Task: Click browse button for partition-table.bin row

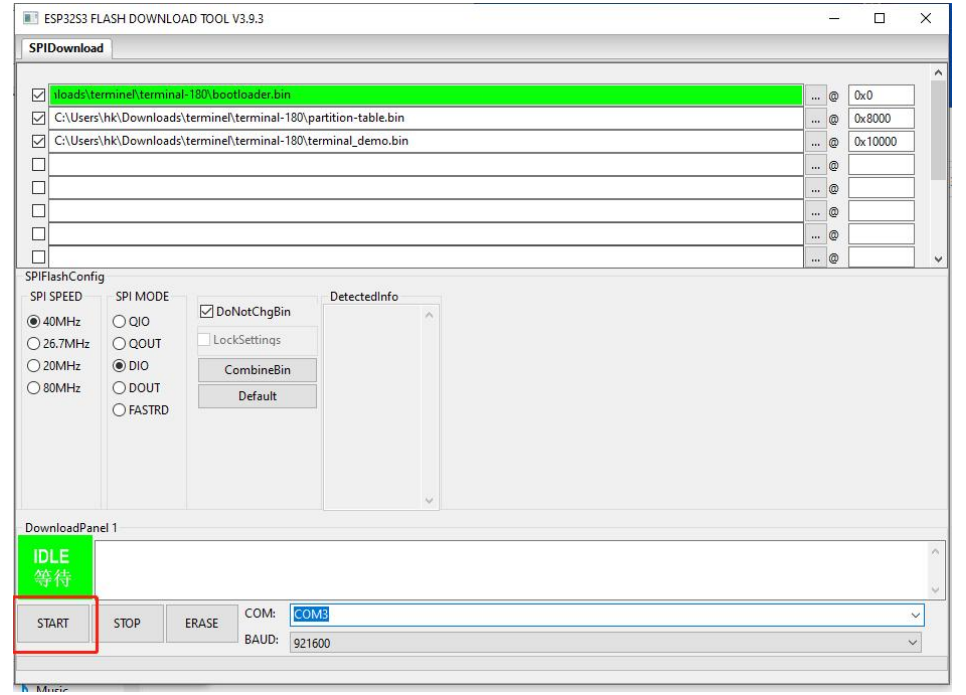Action: (x=816, y=119)
